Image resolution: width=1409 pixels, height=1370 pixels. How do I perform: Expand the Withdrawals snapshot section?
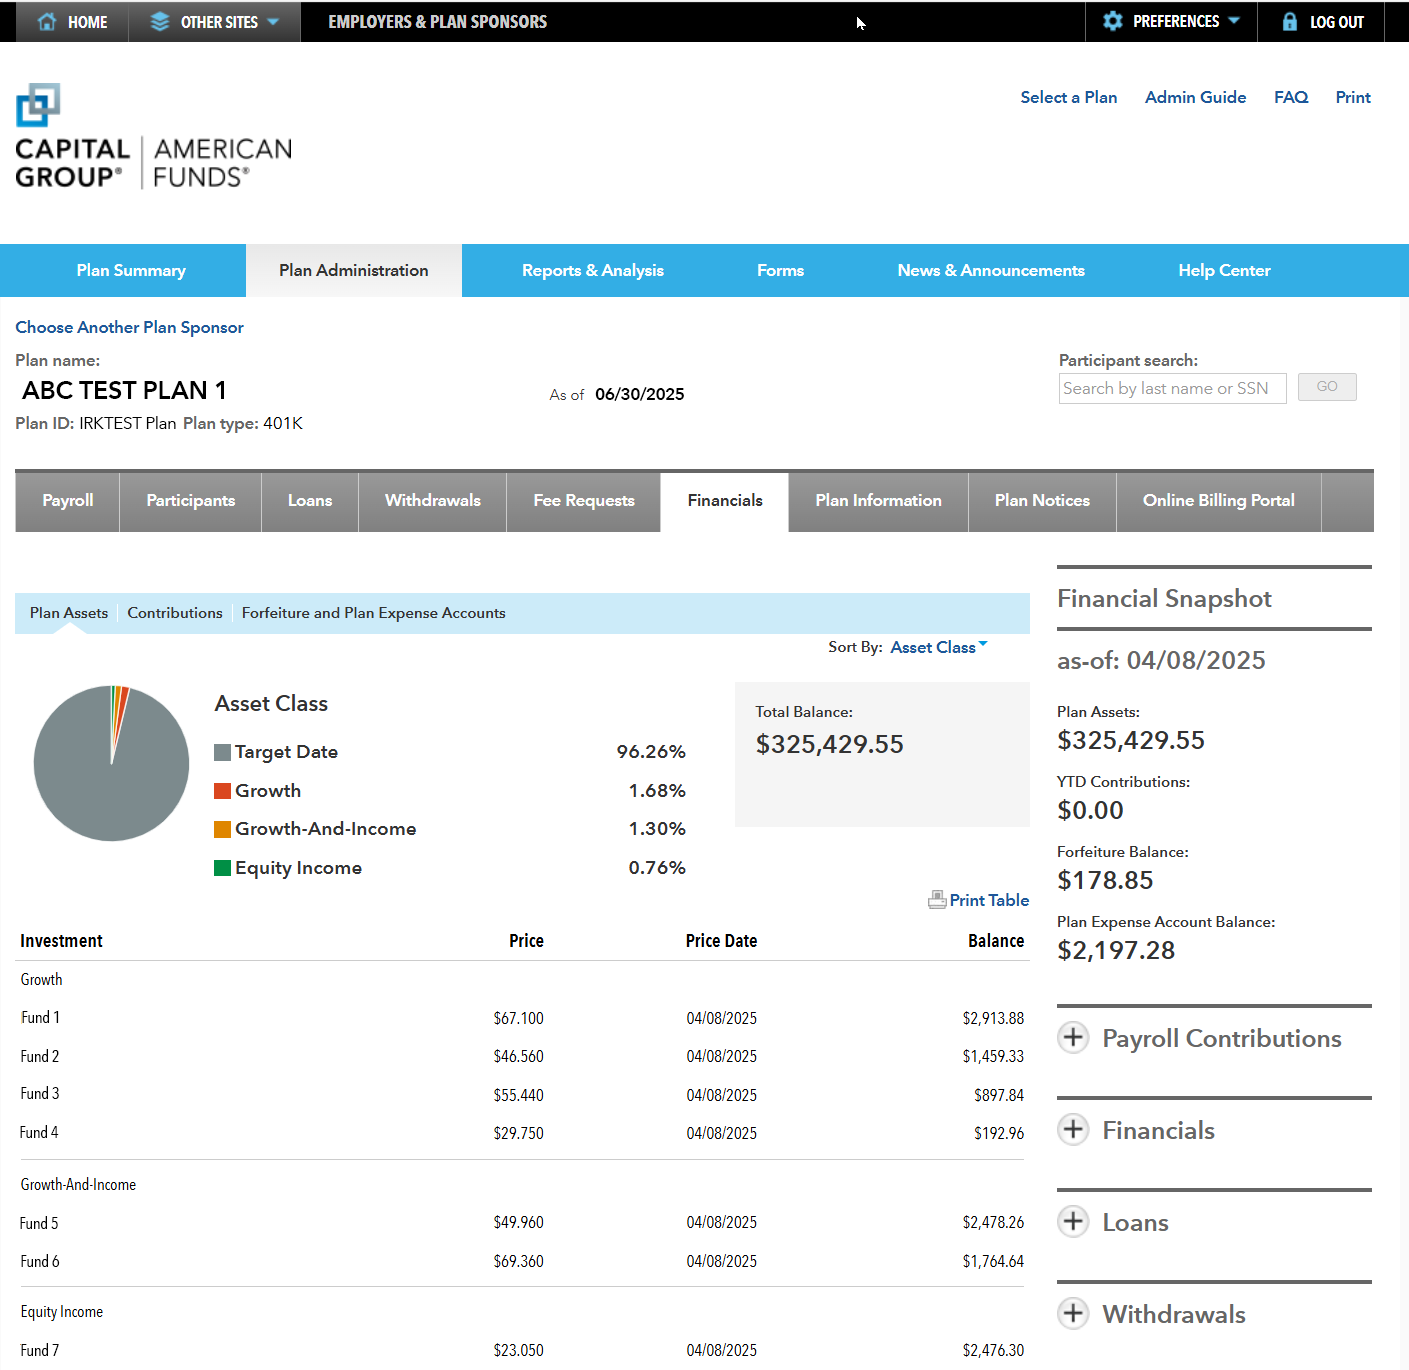(x=1073, y=1314)
